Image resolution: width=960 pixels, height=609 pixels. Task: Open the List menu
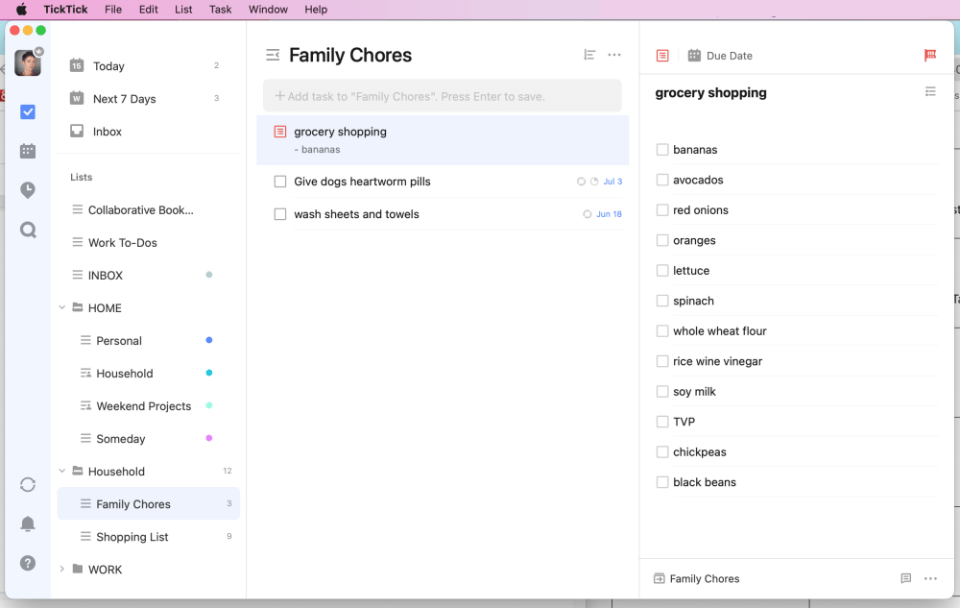tap(183, 9)
